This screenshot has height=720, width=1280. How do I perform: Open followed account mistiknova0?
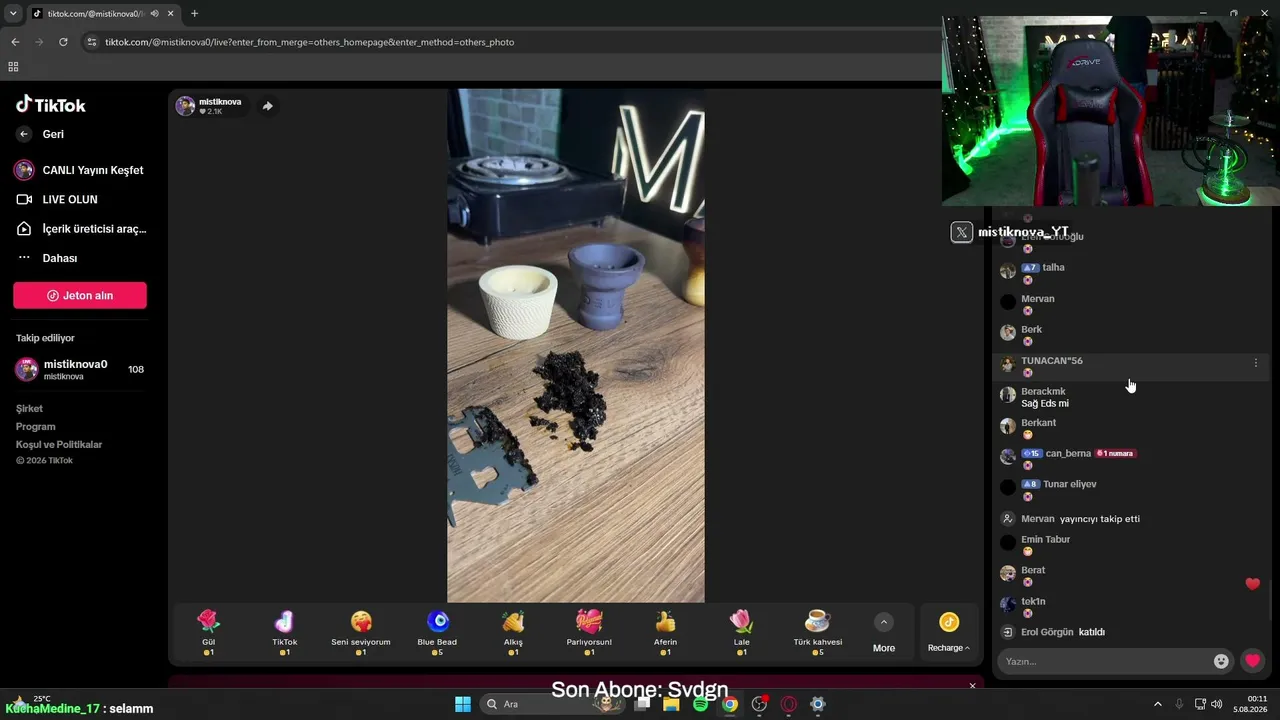point(80,369)
